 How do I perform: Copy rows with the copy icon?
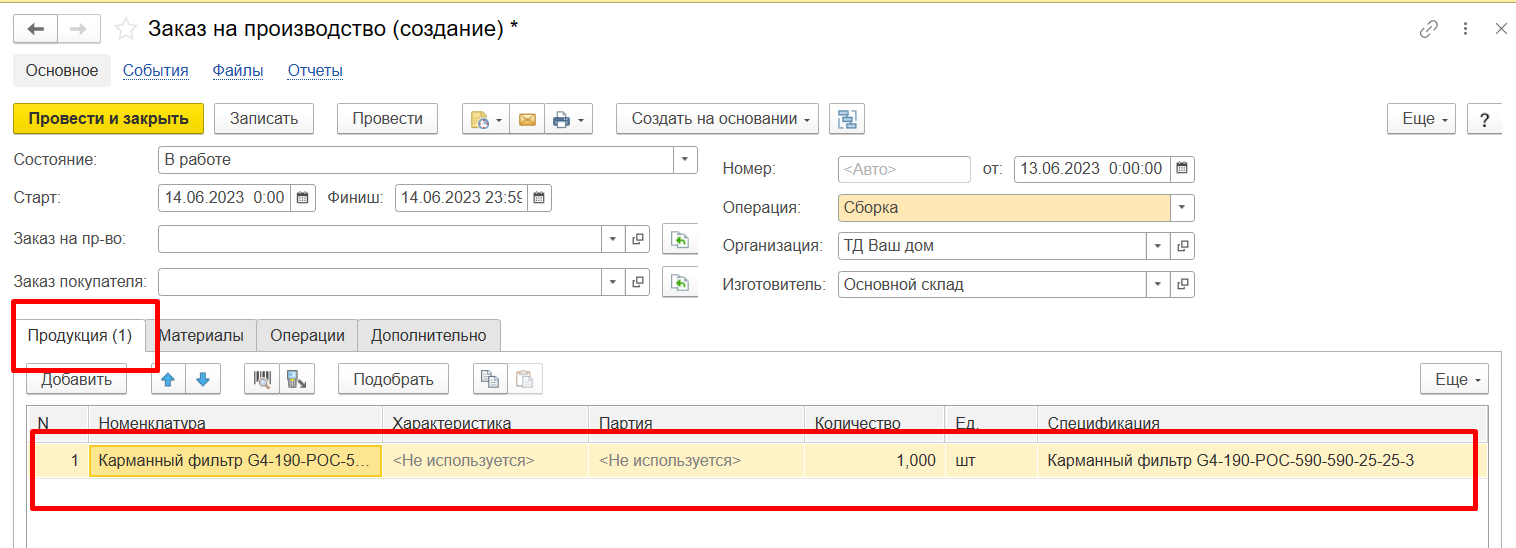490,379
